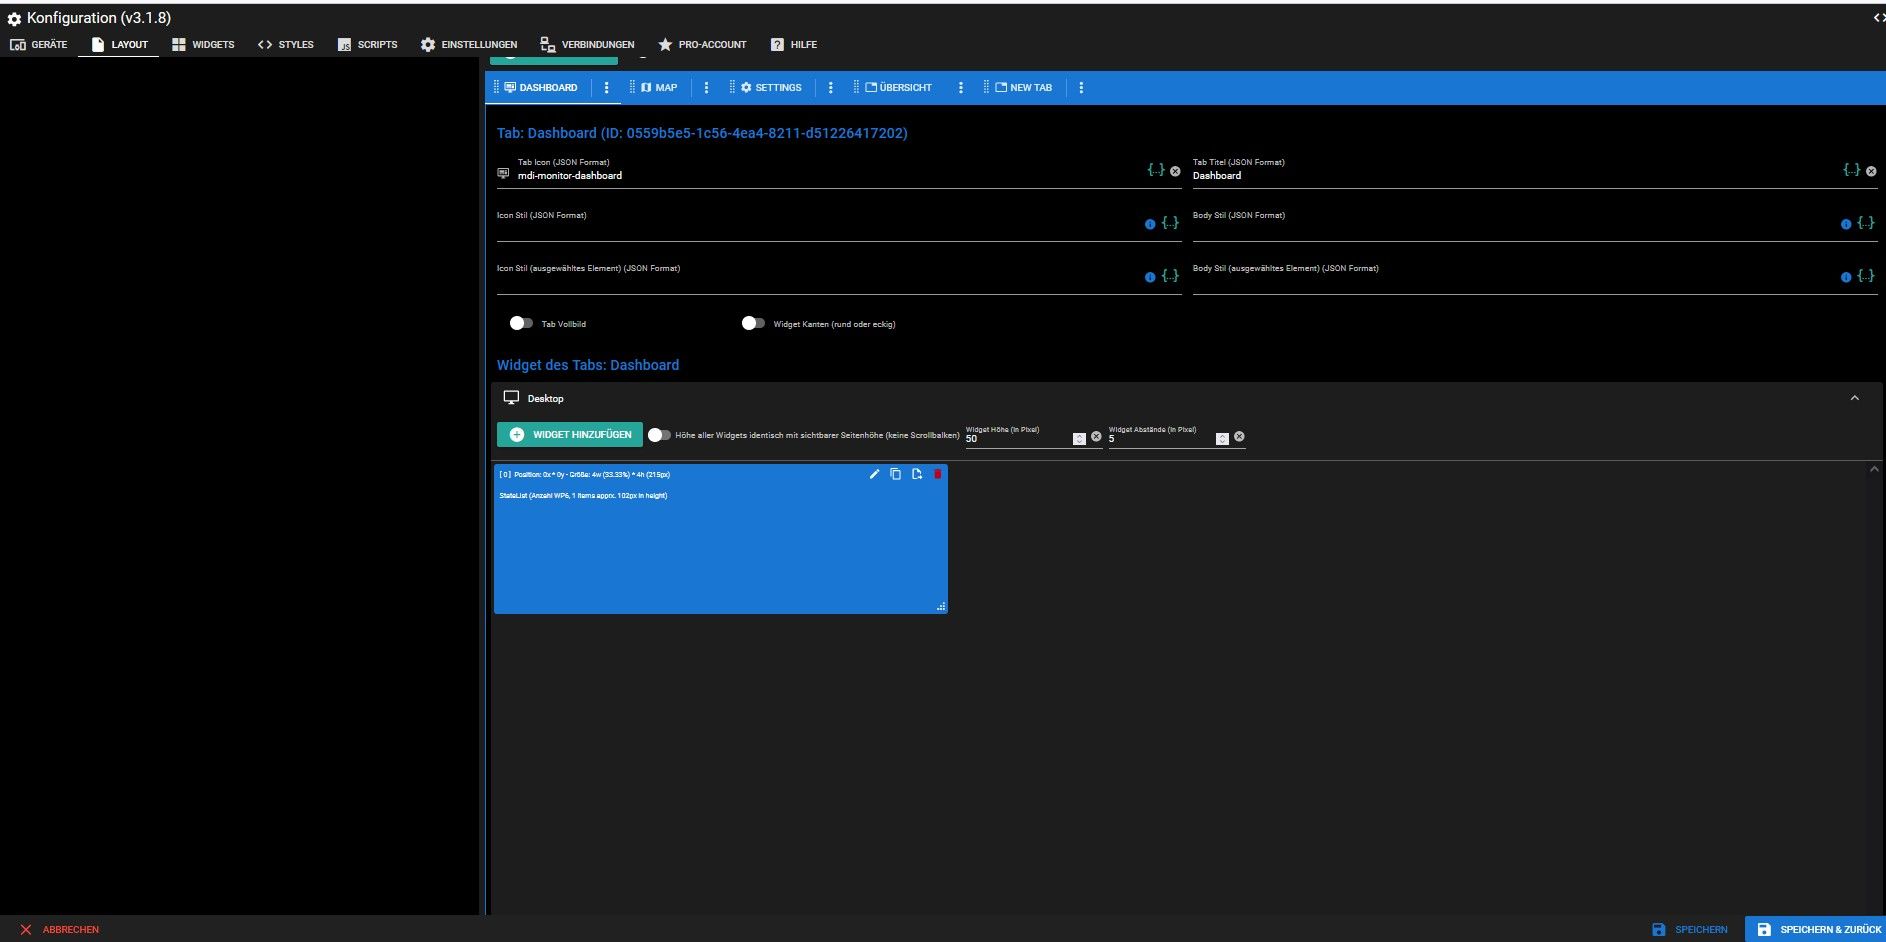Adjust Widget Höhe stepper
Screen dimensions: 1886x942
[x=1079, y=439]
